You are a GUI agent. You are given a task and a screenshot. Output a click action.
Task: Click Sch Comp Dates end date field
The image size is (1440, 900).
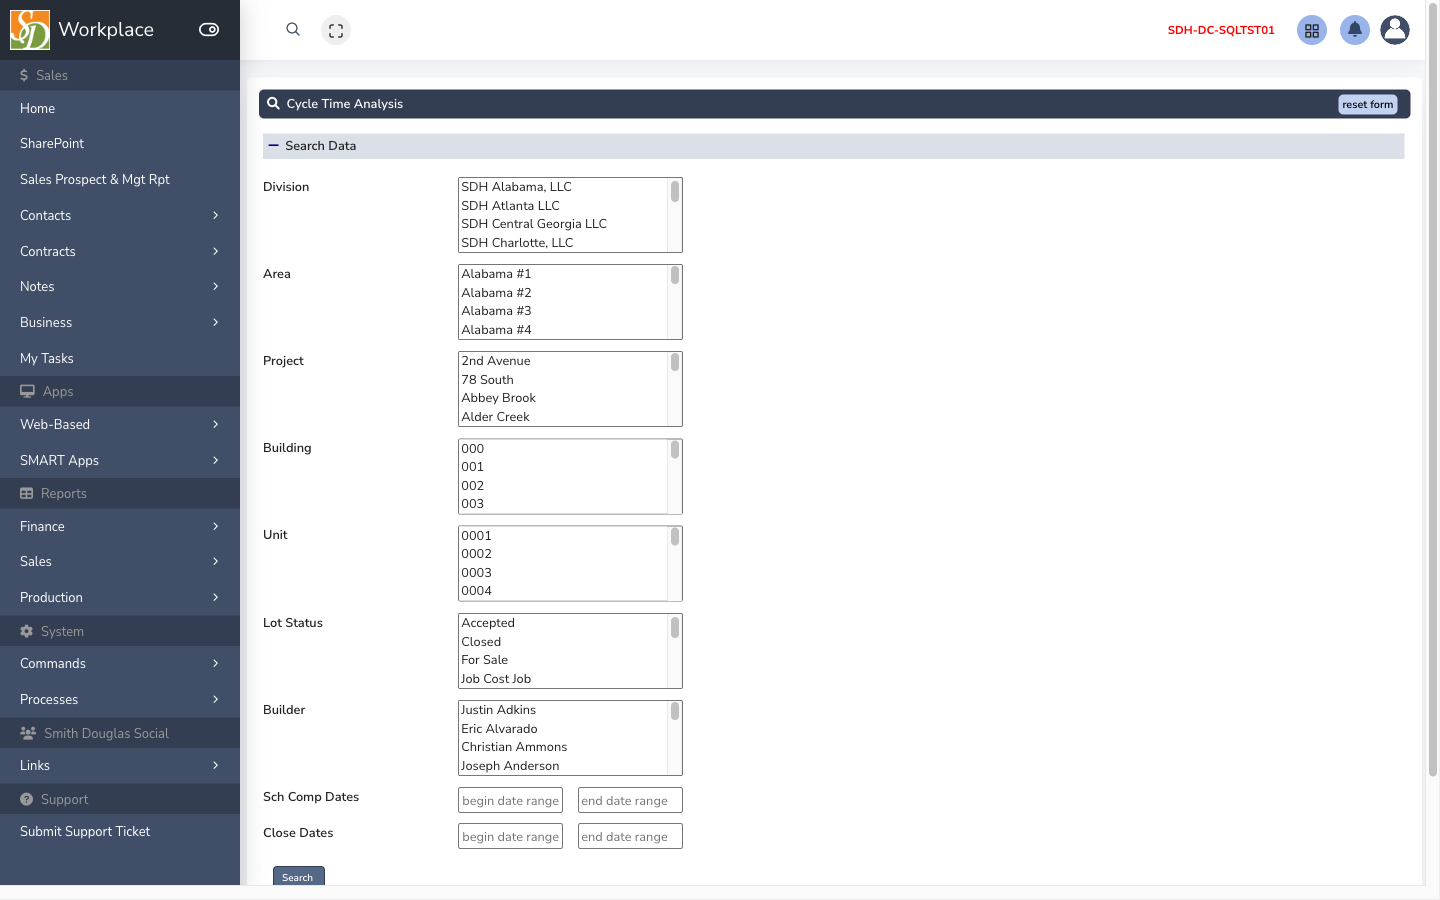[x=630, y=800]
